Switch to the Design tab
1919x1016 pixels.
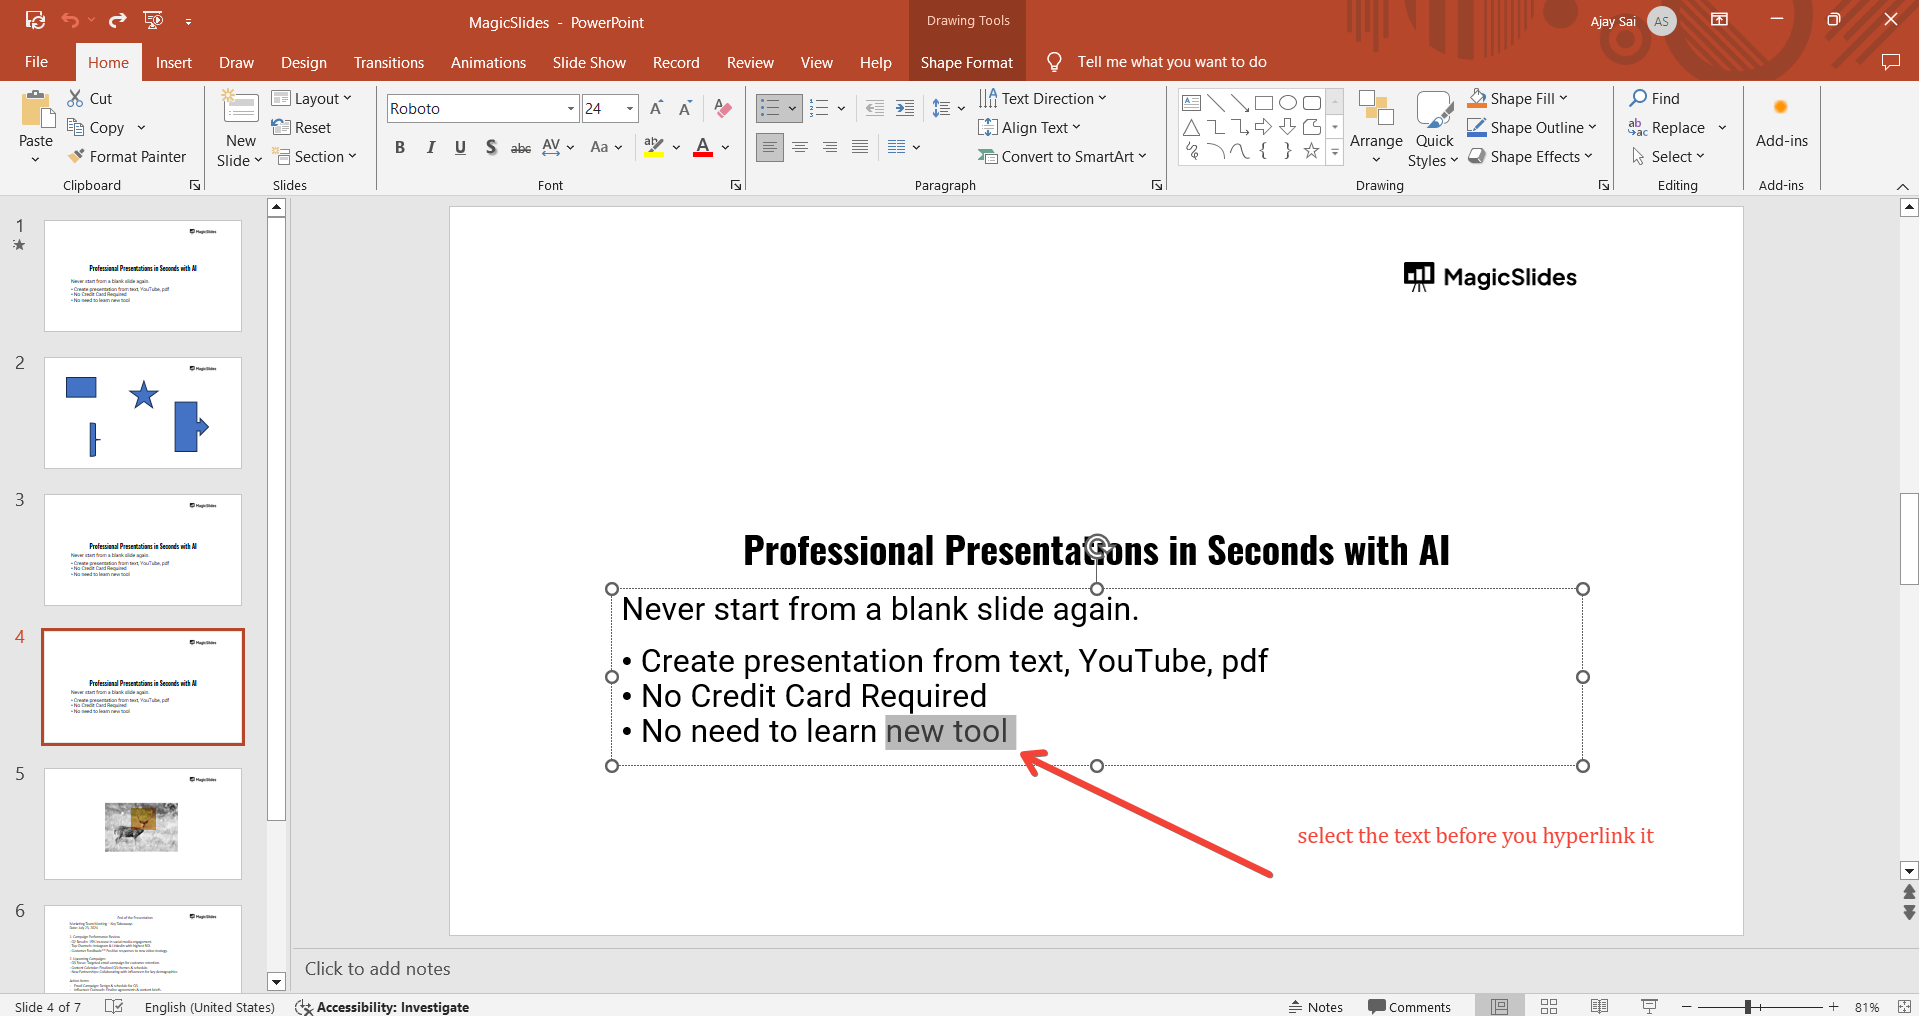pos(303,62)
